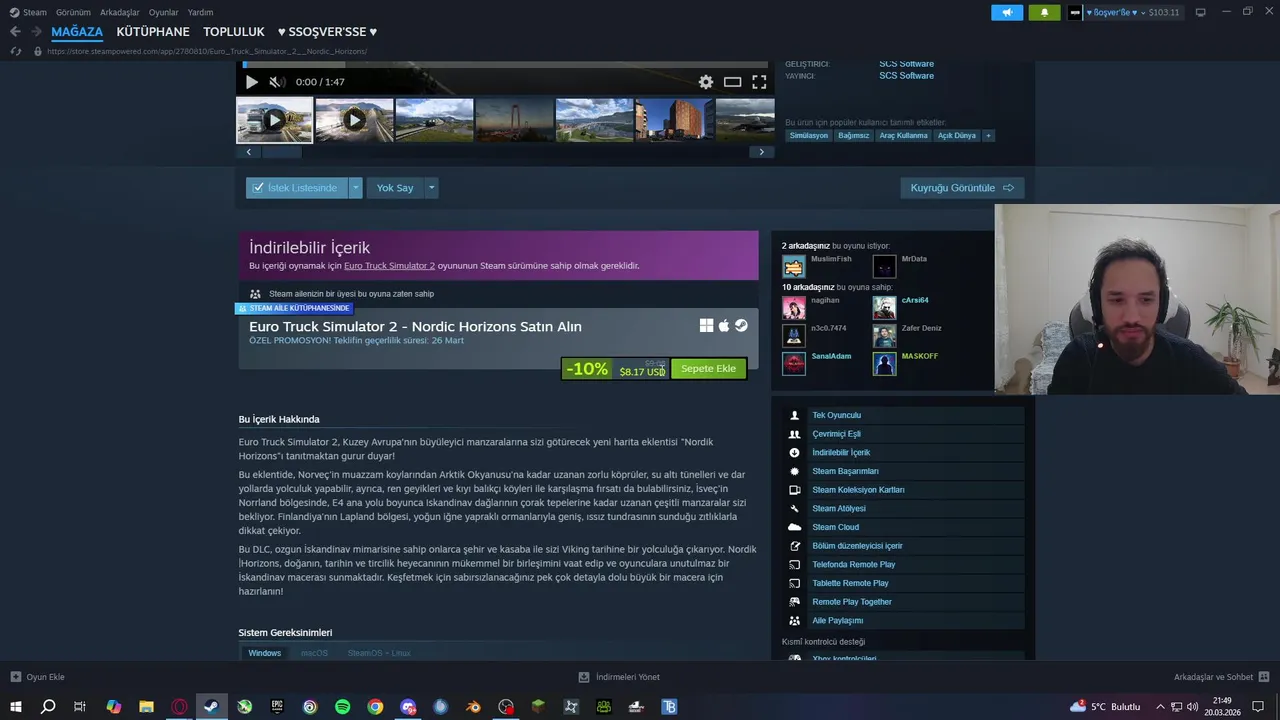Open the Tek Oyunculu feature link
1280x720 pixels.
(836, 415)
